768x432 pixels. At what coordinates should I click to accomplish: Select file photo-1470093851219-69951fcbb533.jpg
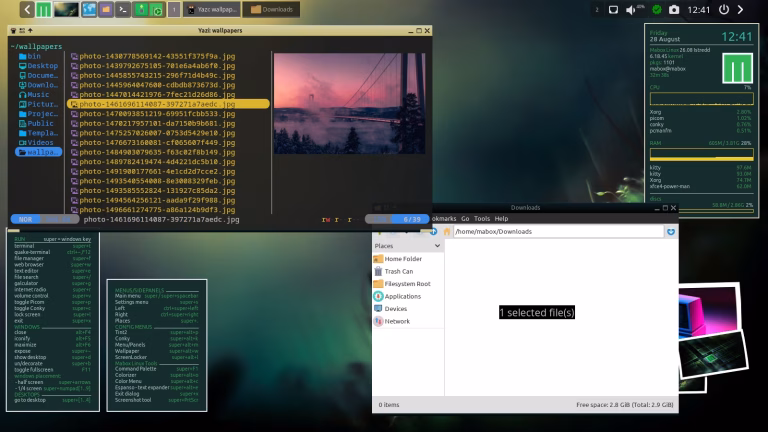click(153, 114)
